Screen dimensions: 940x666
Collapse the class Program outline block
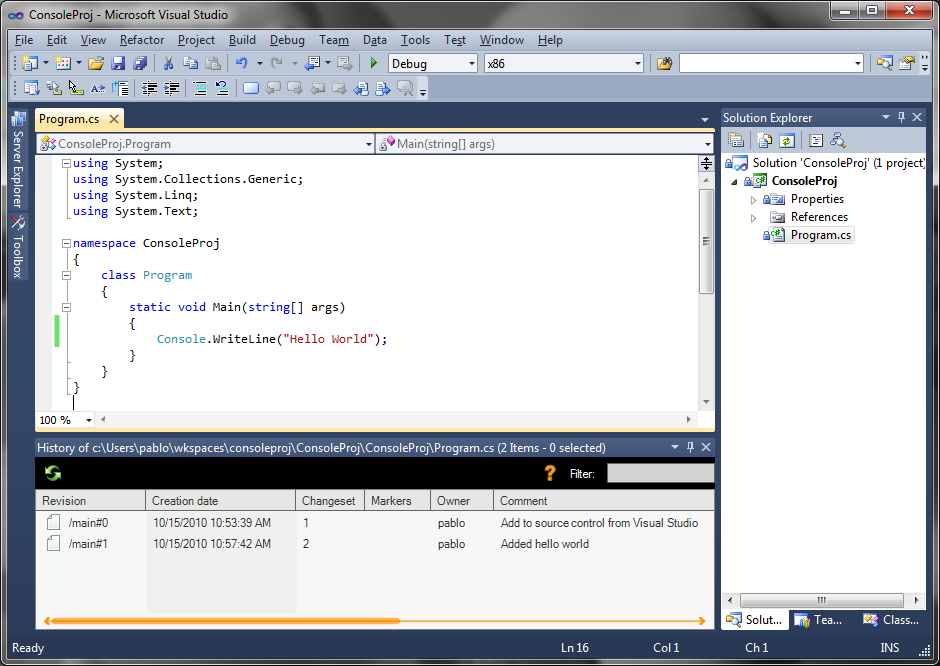[67, 275]
